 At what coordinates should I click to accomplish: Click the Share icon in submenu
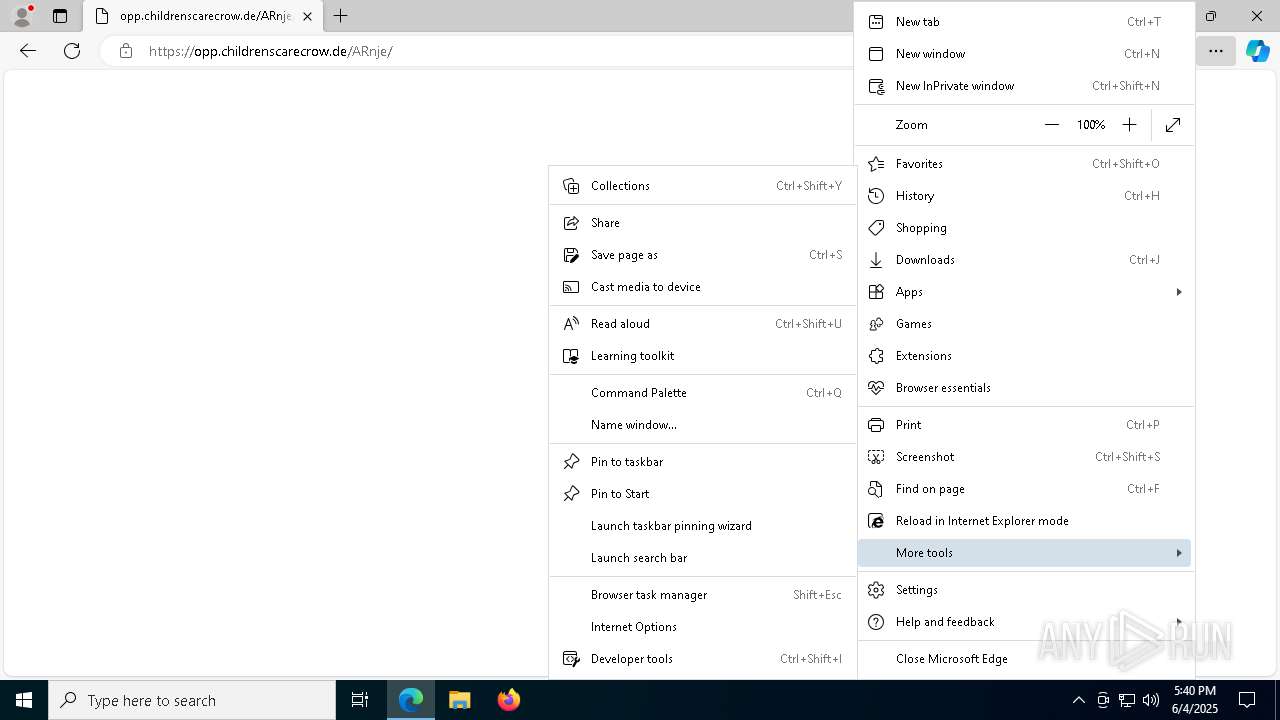(x=571, y=223)
